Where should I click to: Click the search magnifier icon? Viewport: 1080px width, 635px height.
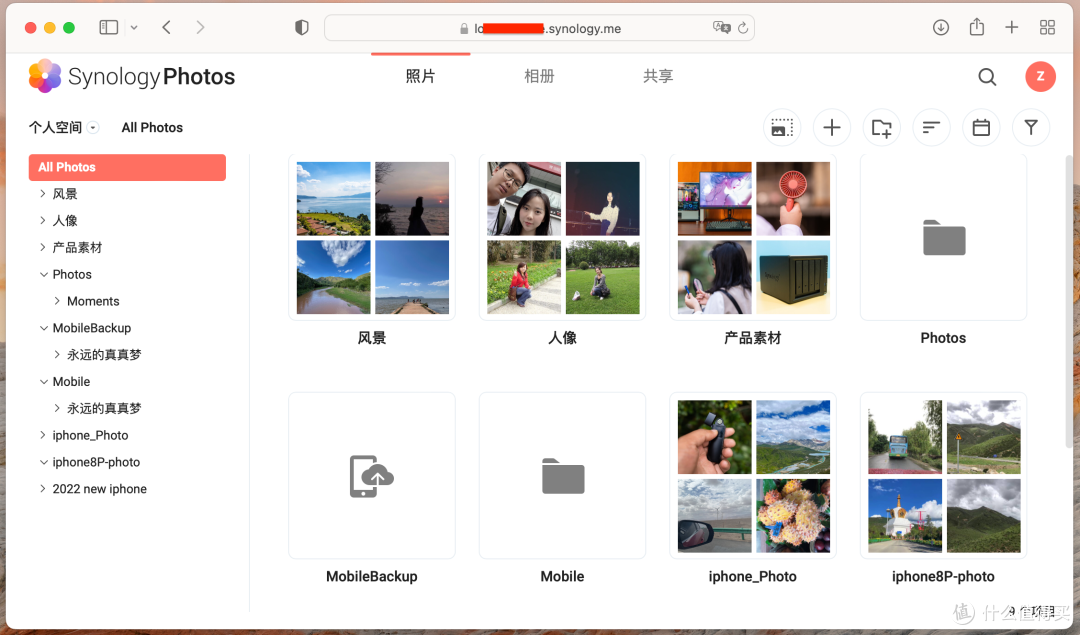(987, 77)
